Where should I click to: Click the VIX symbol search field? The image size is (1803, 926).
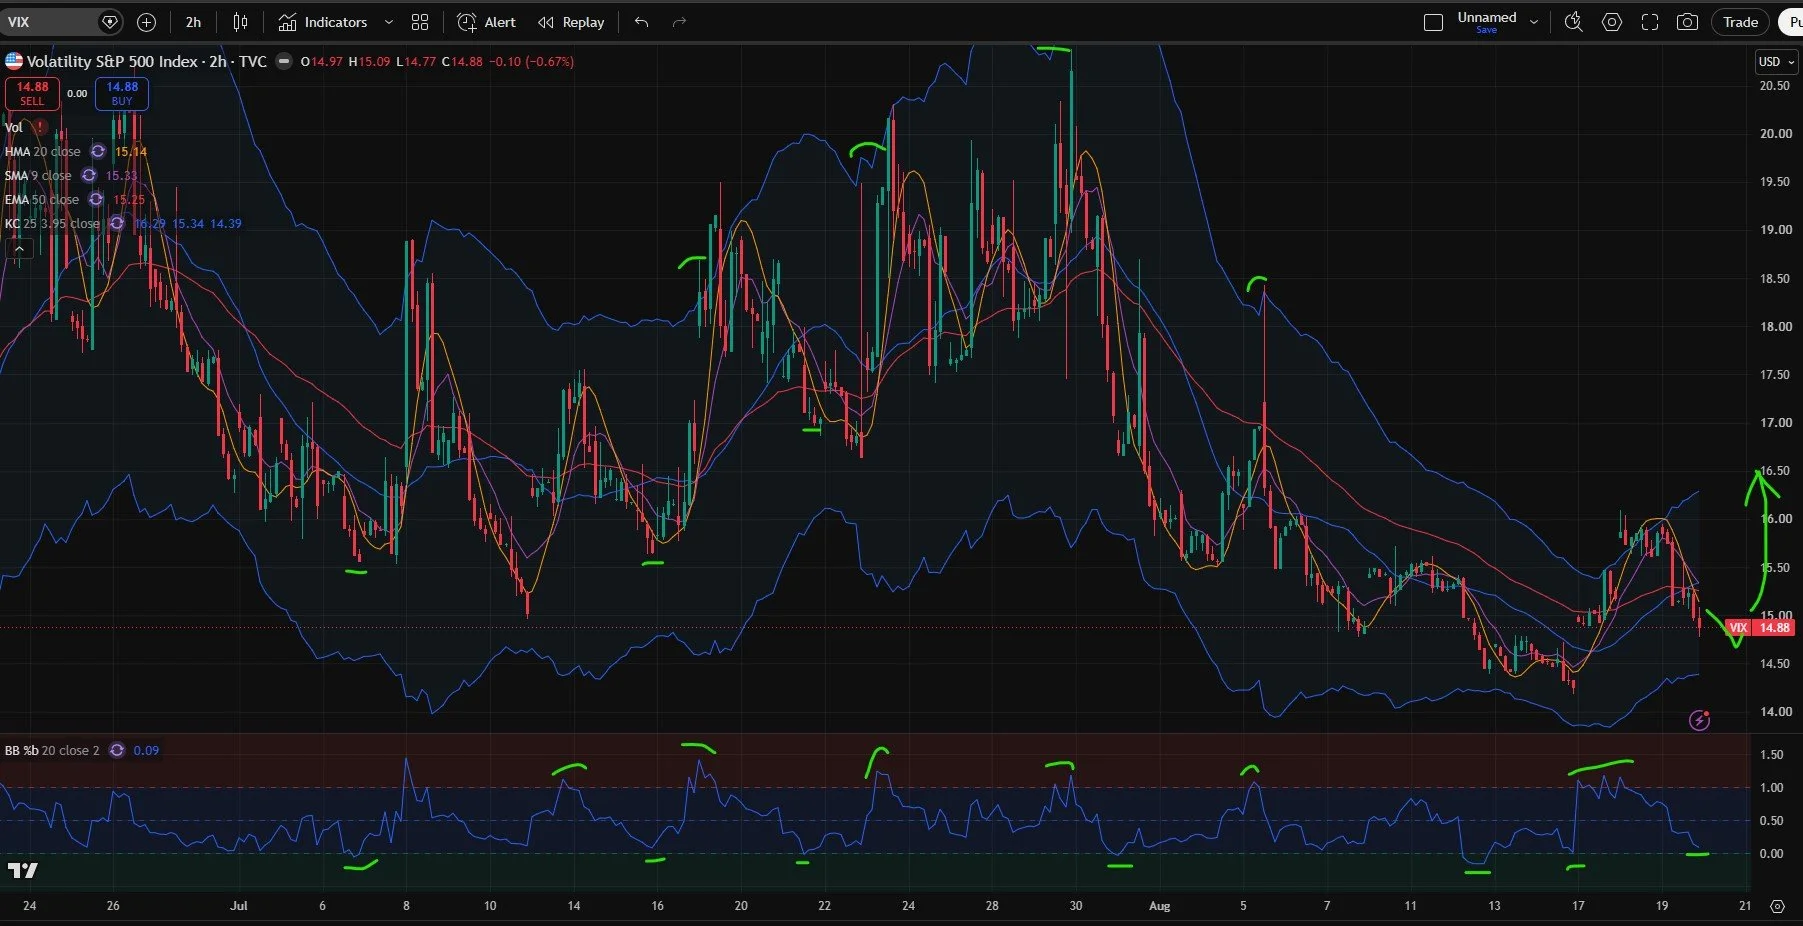pyautogui.click(x=62, y=22)
